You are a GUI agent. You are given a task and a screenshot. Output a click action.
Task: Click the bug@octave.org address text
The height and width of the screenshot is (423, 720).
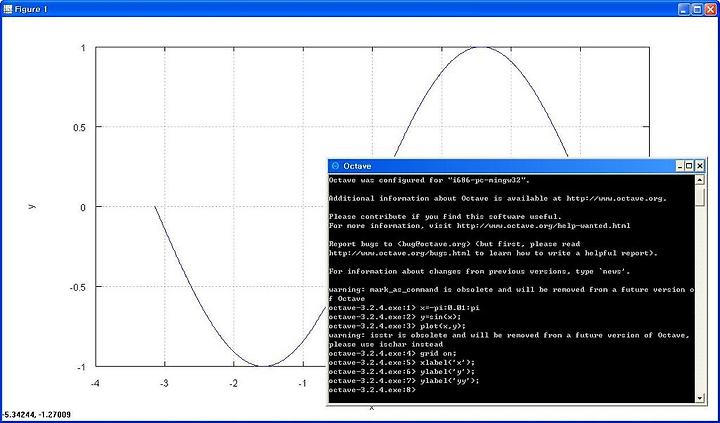(434, 244)
